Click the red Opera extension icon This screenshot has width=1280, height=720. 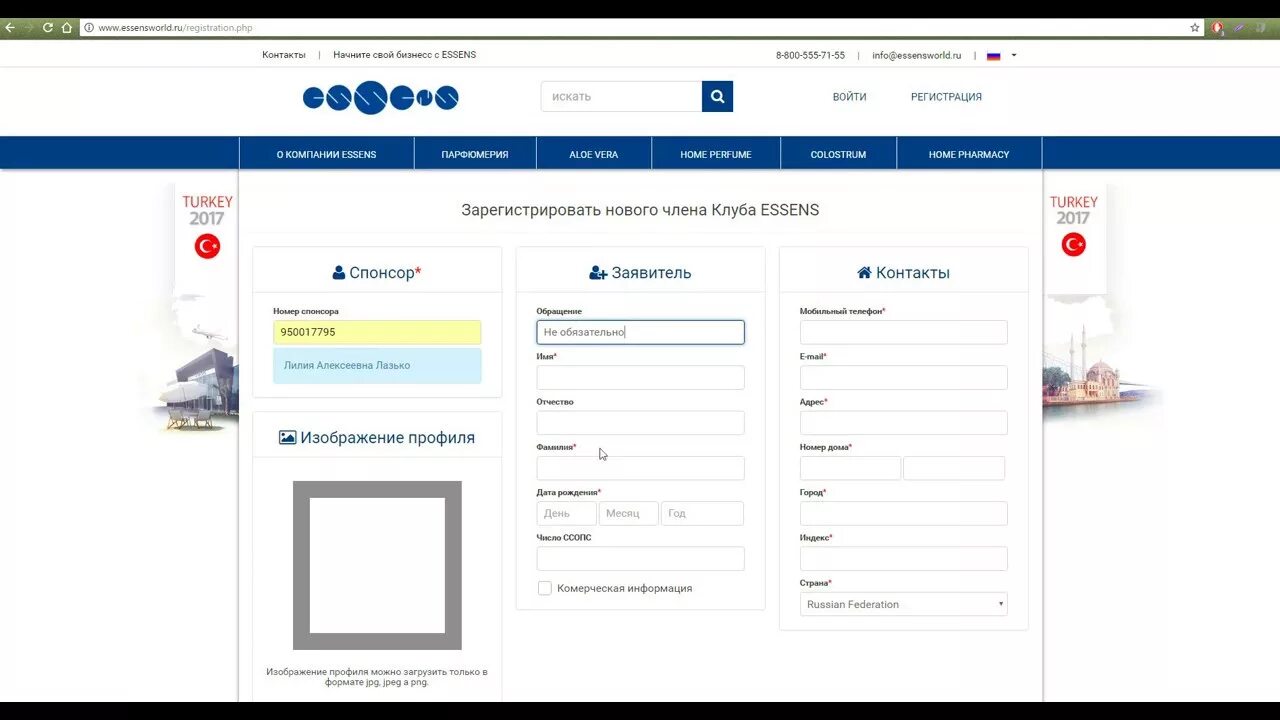tap(1217, 28)
